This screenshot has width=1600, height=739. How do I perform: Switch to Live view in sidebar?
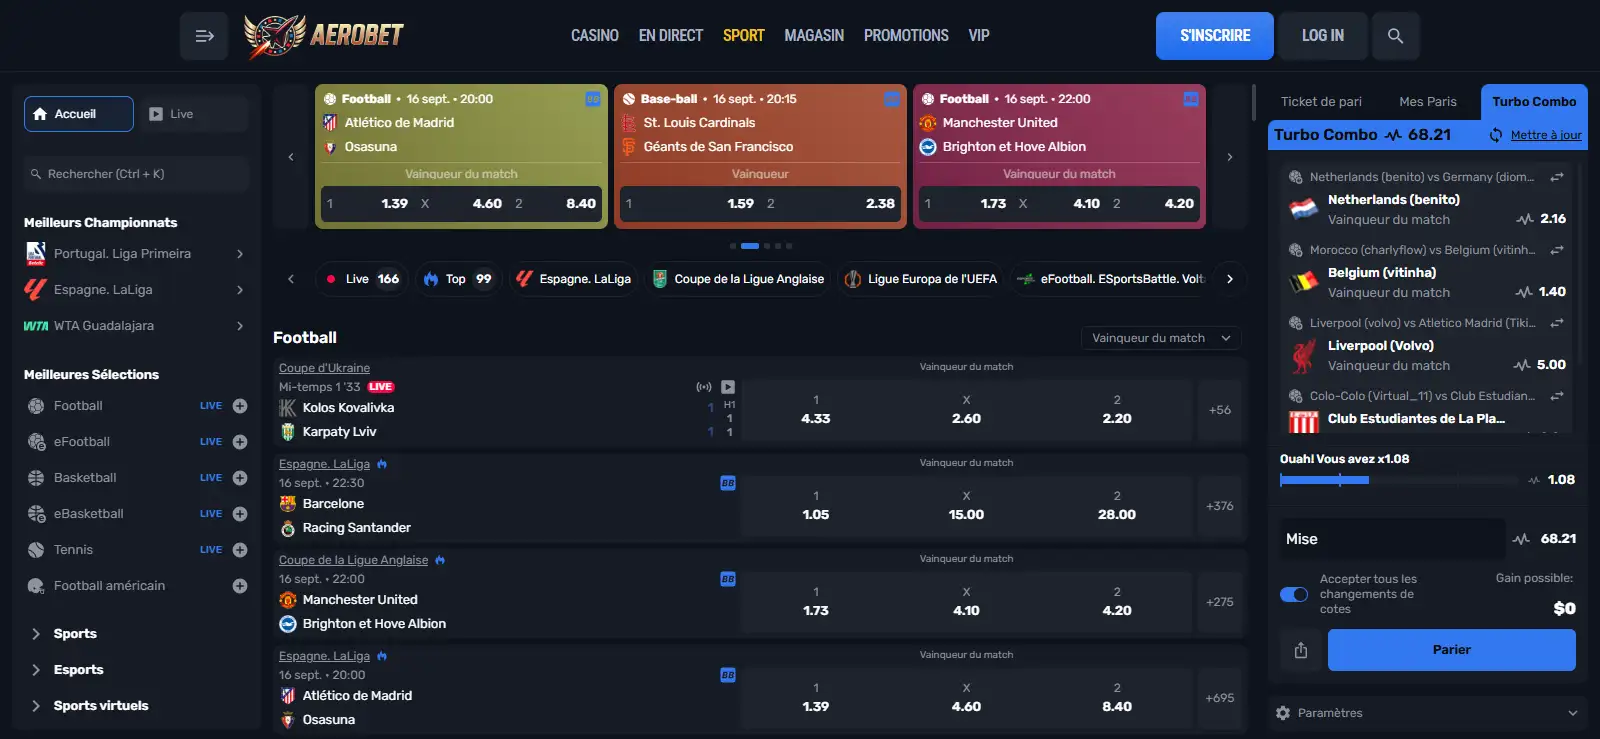click(x=193, y=114)
